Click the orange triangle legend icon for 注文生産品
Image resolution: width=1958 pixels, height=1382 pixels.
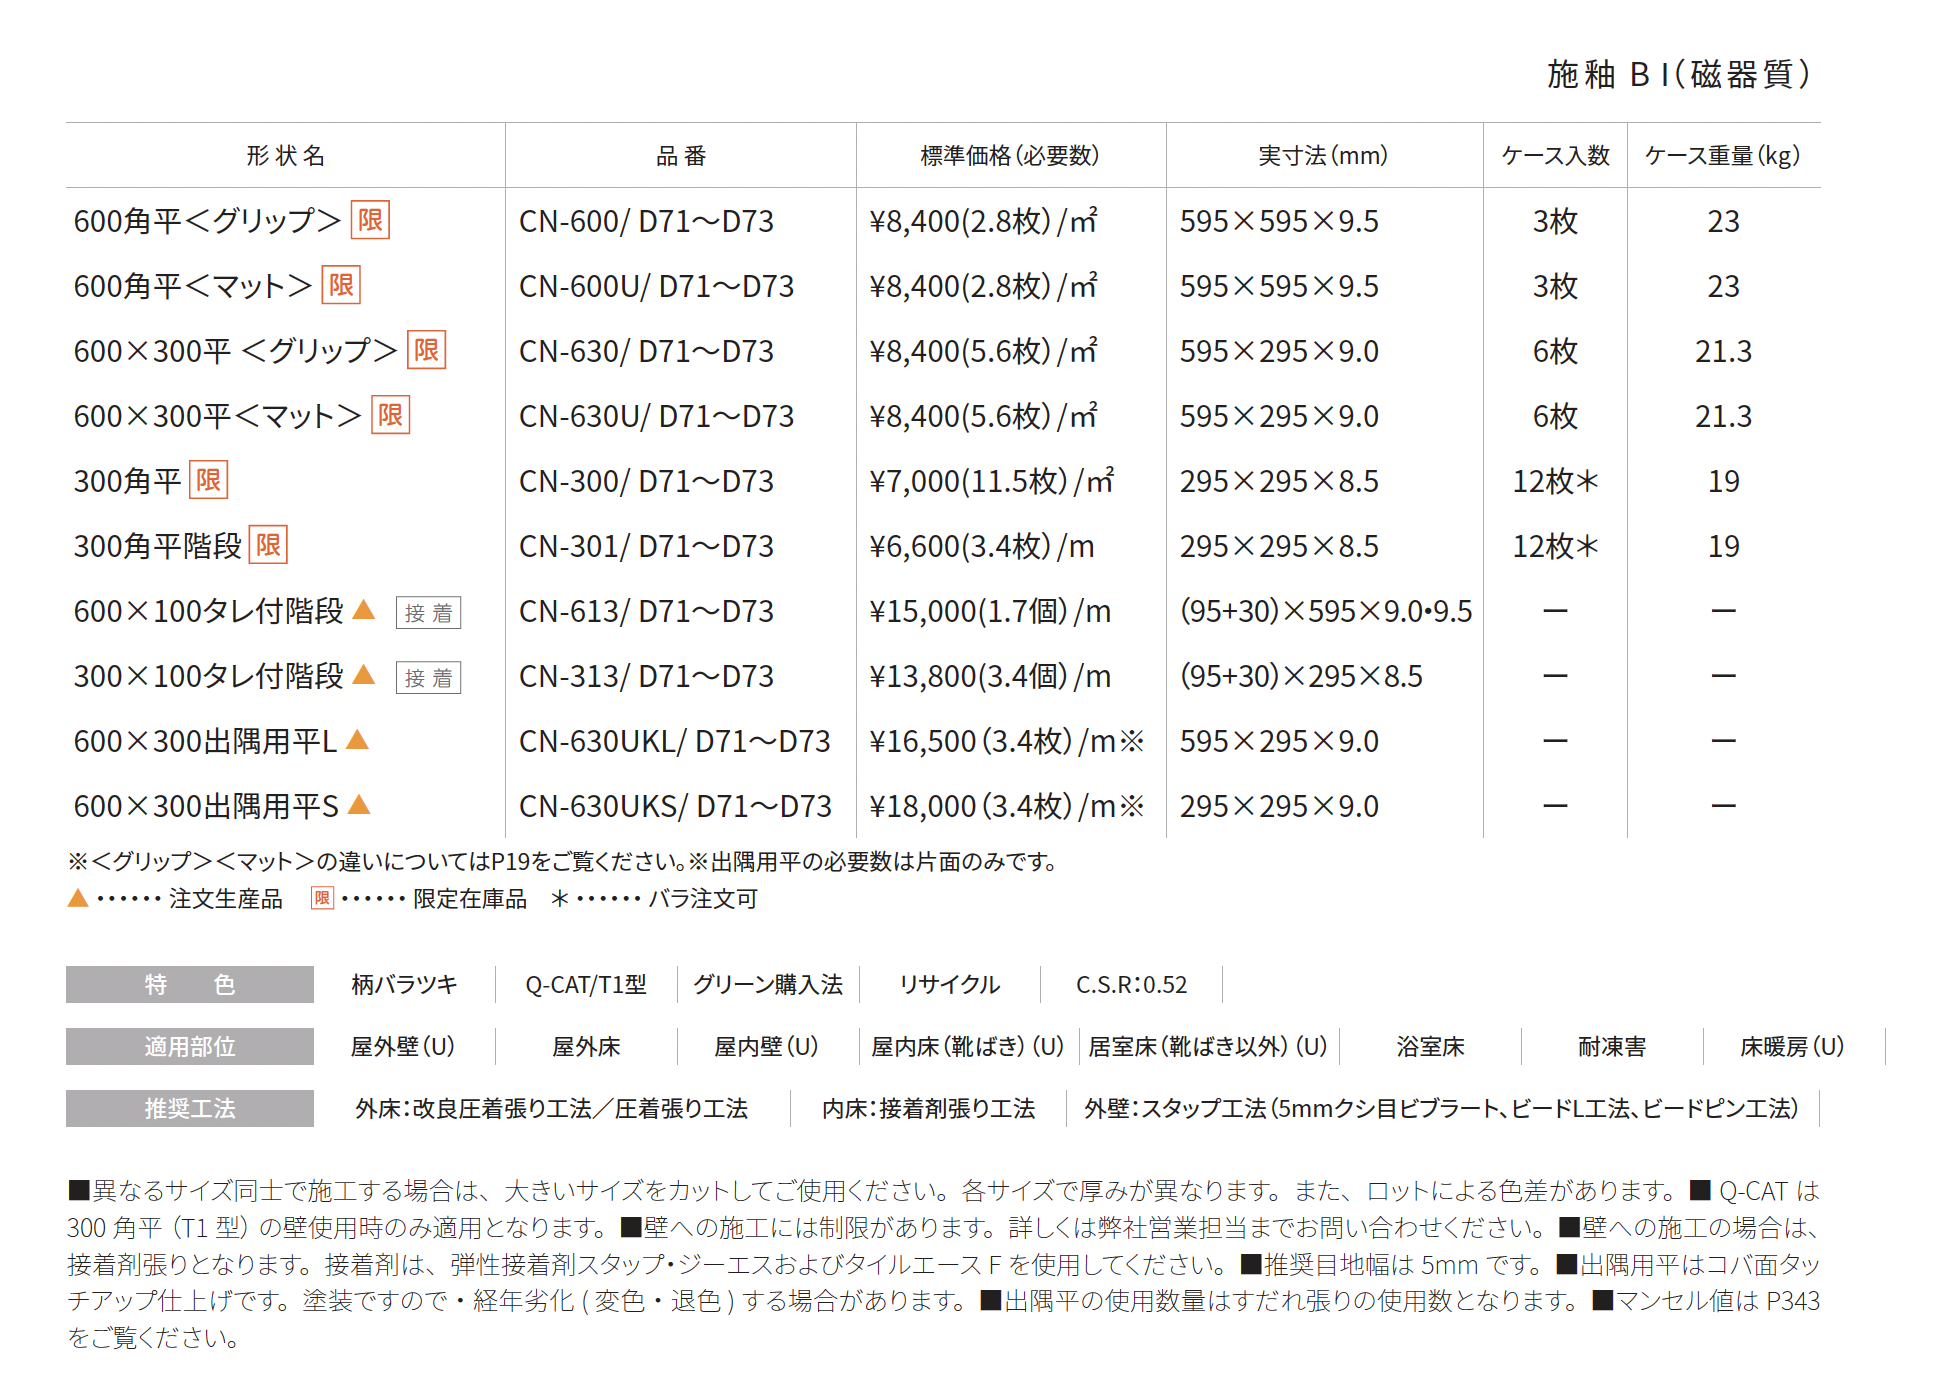(78, 898)
